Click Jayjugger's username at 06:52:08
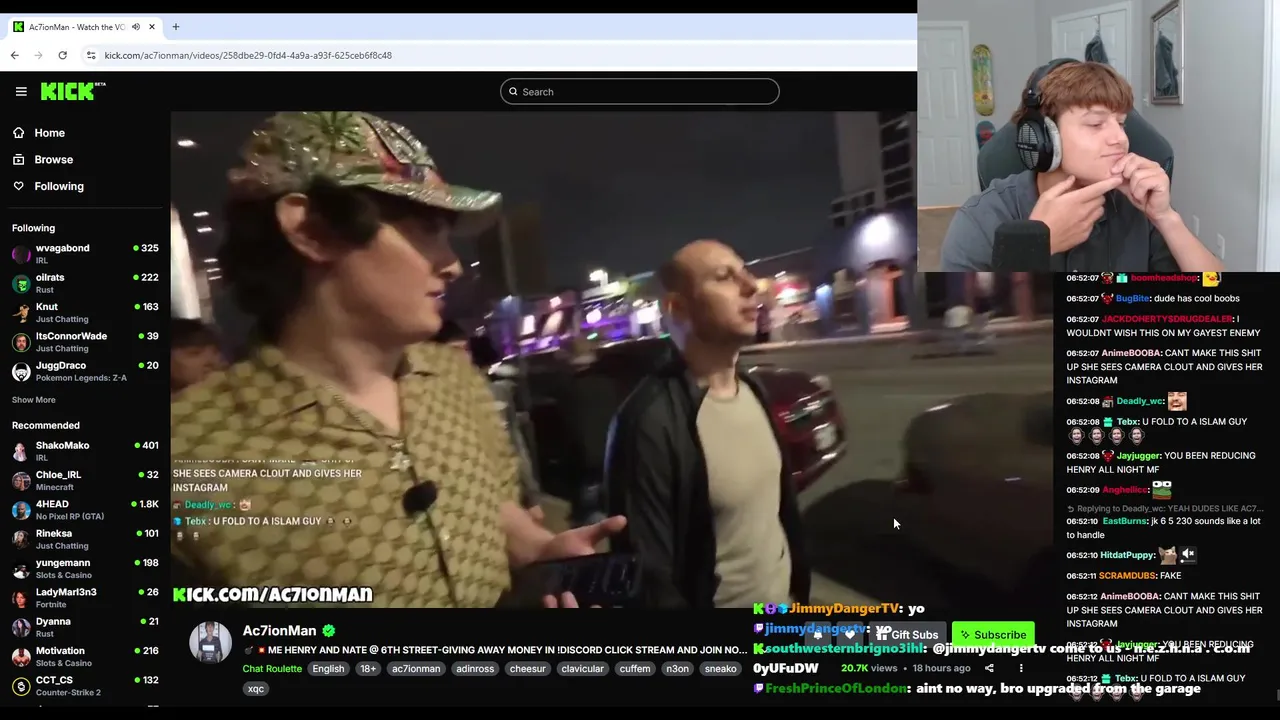Viewport: 1280px width, 720px height. (x=1138, y=456)
